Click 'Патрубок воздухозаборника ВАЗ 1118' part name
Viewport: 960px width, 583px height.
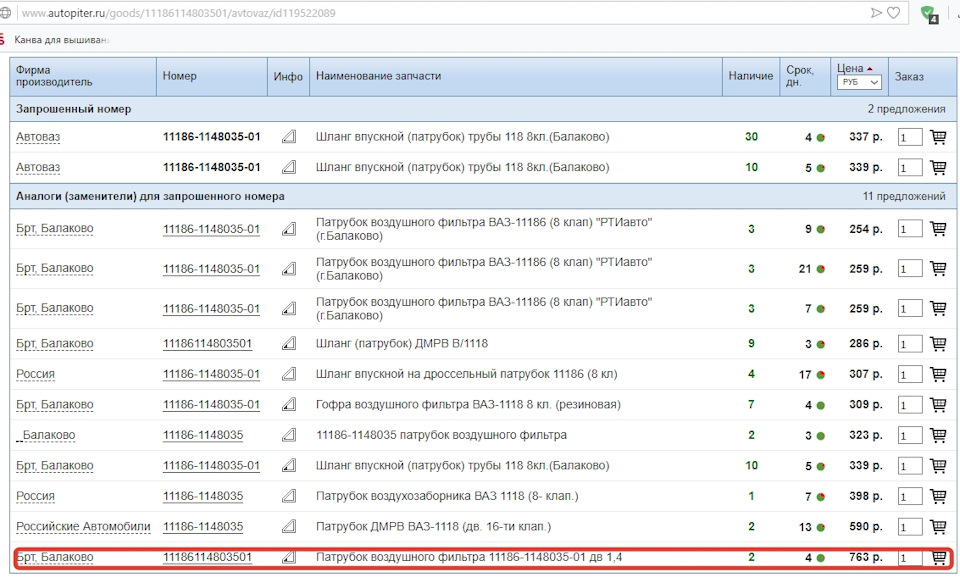click(447, 496)
